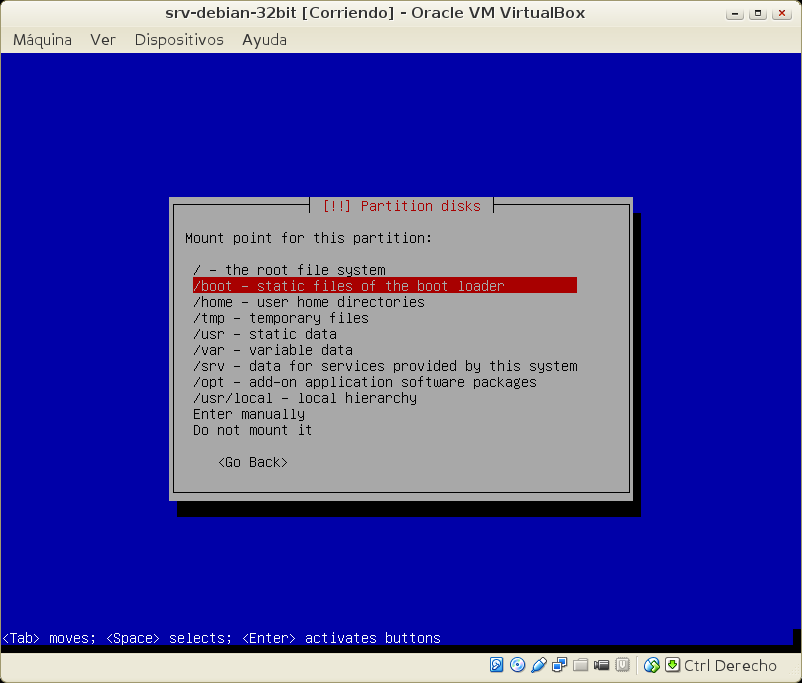802x683 pixels.
Task: Click the video capture status icon
Action: point(601,665)
